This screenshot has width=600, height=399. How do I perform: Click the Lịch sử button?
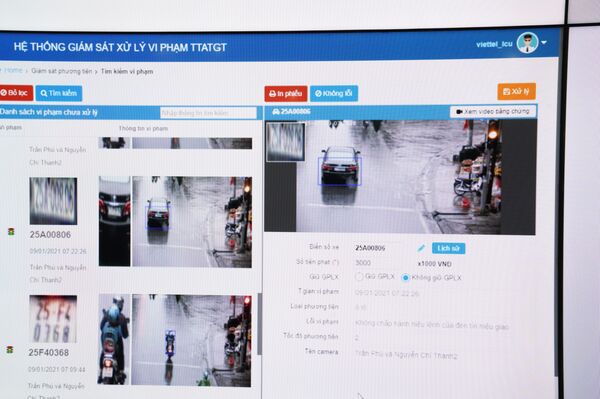coord(448,248)
